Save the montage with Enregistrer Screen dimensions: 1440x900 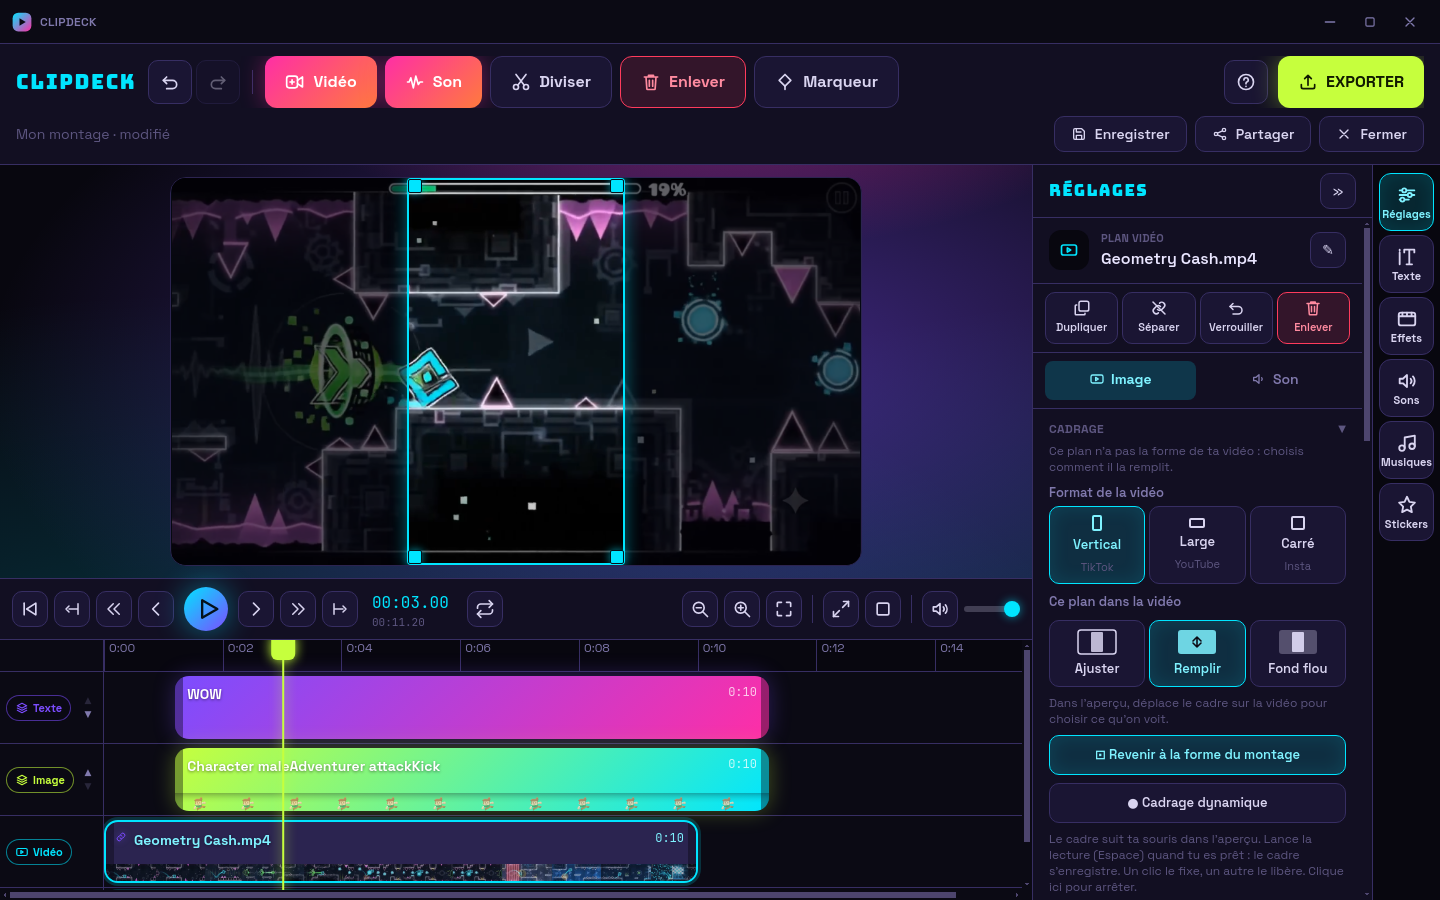click(1120, 134)
